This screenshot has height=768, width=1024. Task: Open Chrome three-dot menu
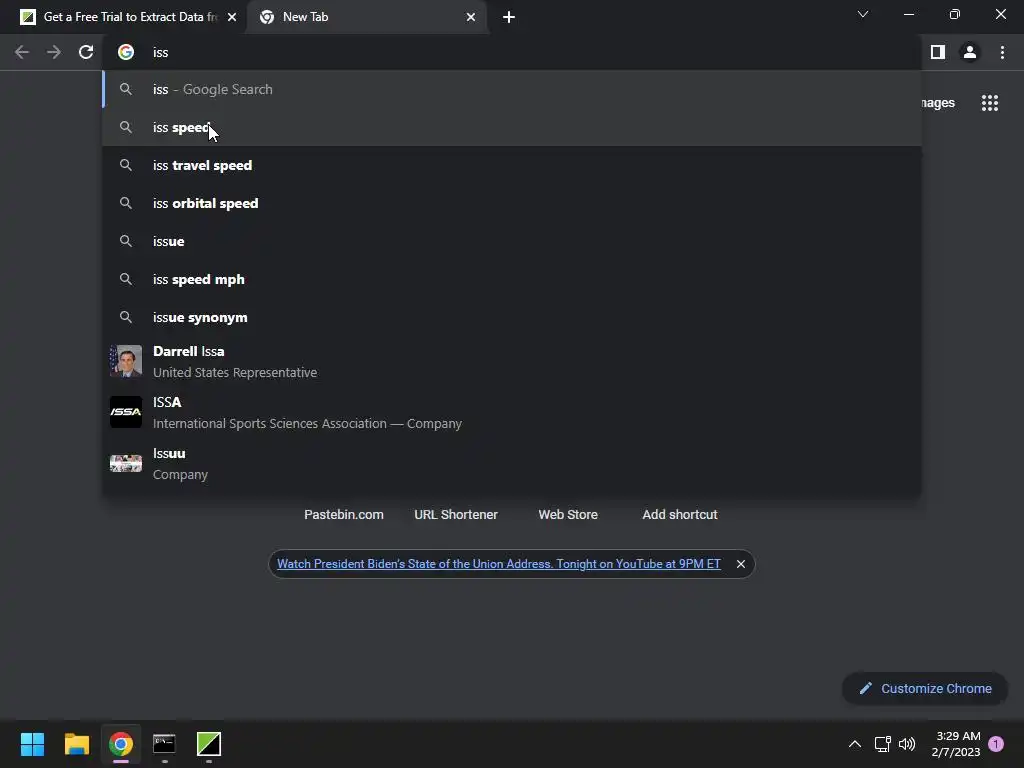pos(1002,52)
